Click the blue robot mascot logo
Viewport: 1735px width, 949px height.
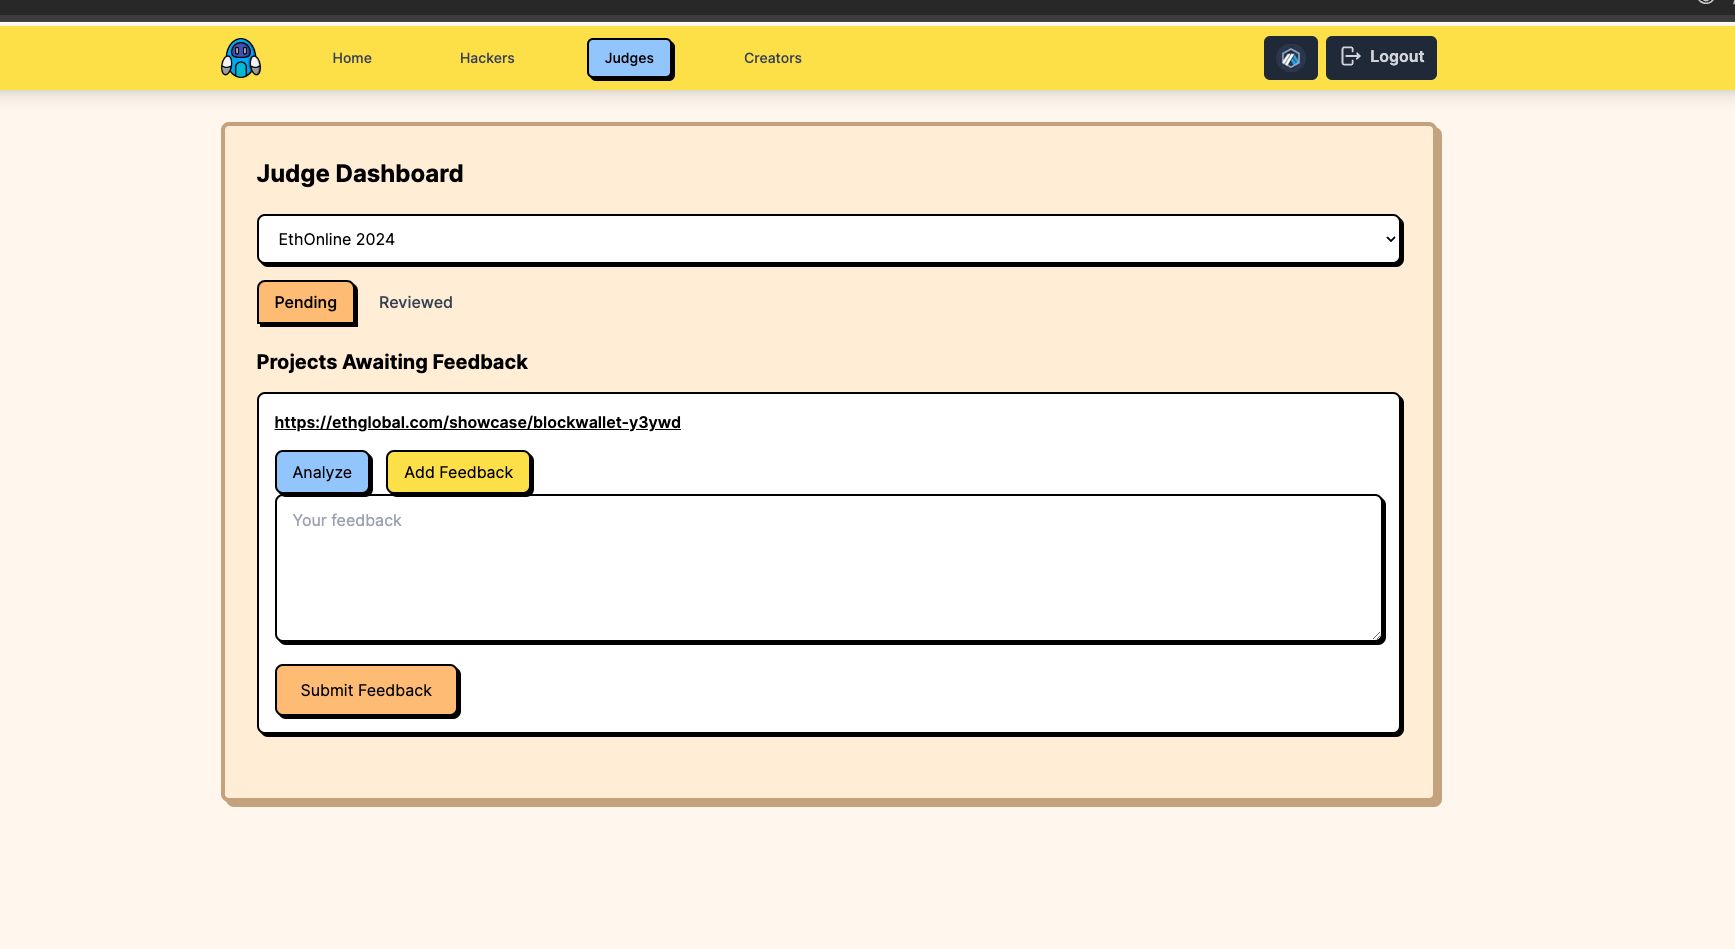point(241,58)
